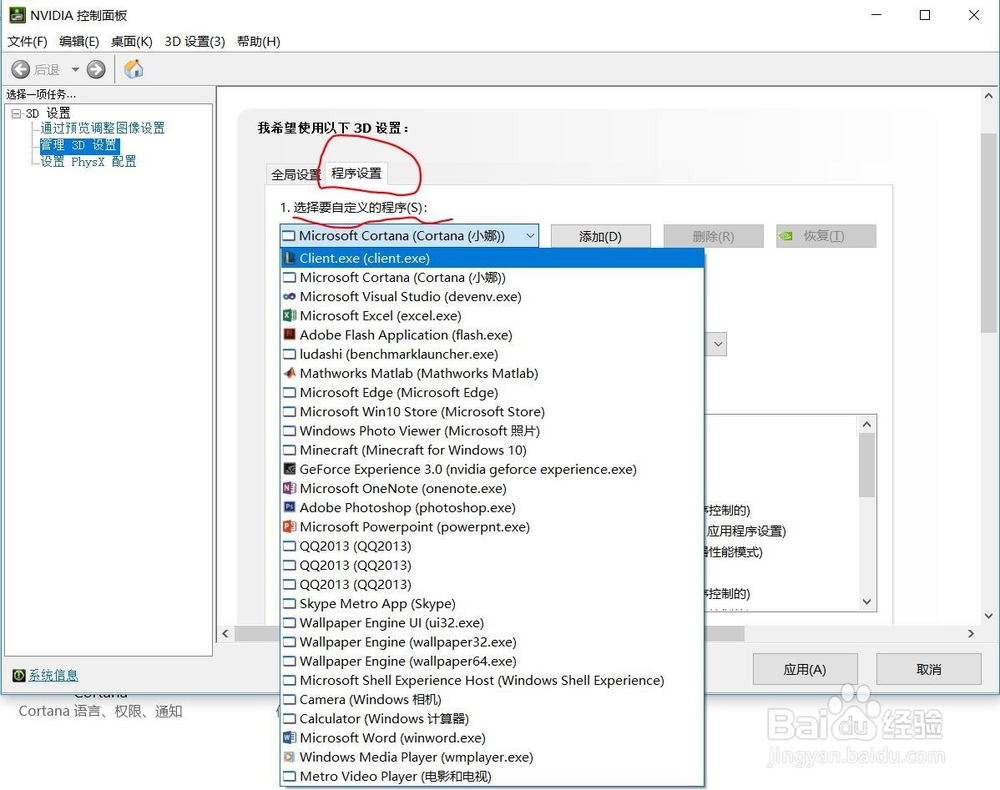This screenshot has height=790, width=1000.
Task: Select Mathworks Matlab entry
Action: (492, 373)
